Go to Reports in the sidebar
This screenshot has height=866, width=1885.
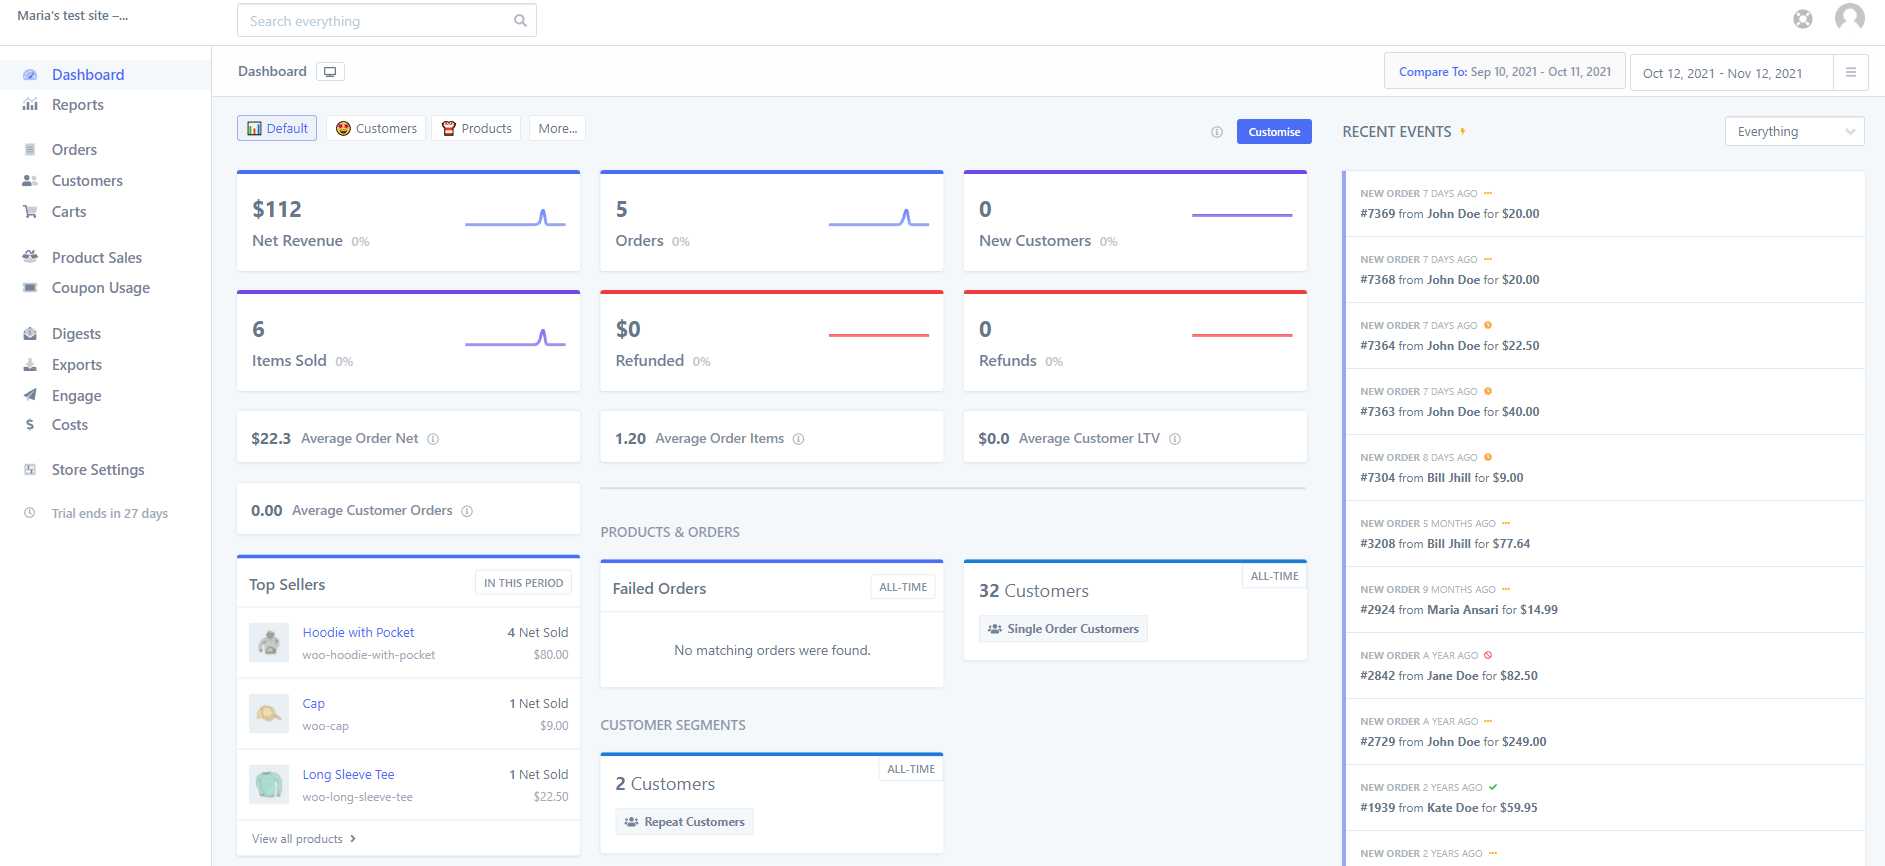coord(78,105)
